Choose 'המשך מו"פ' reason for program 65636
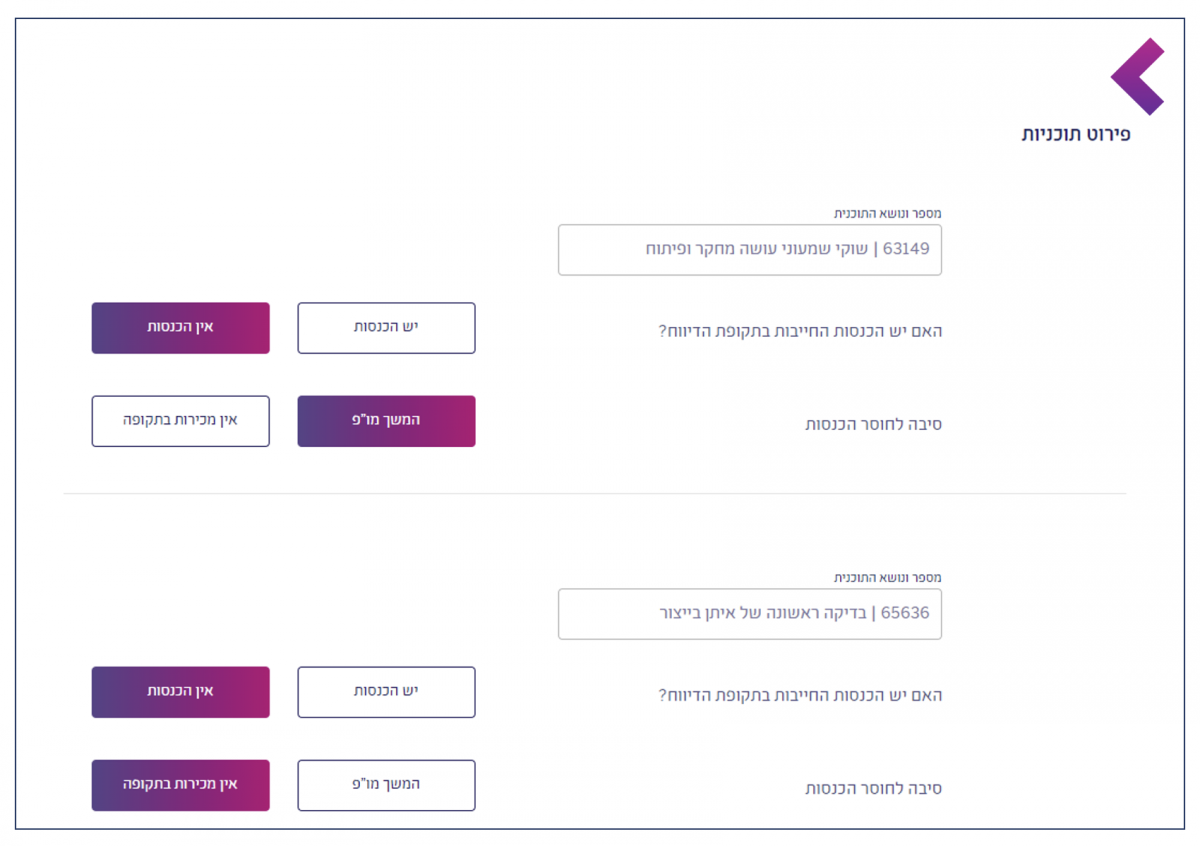The height and width of the screenshot is (846, 1200). 386,785
